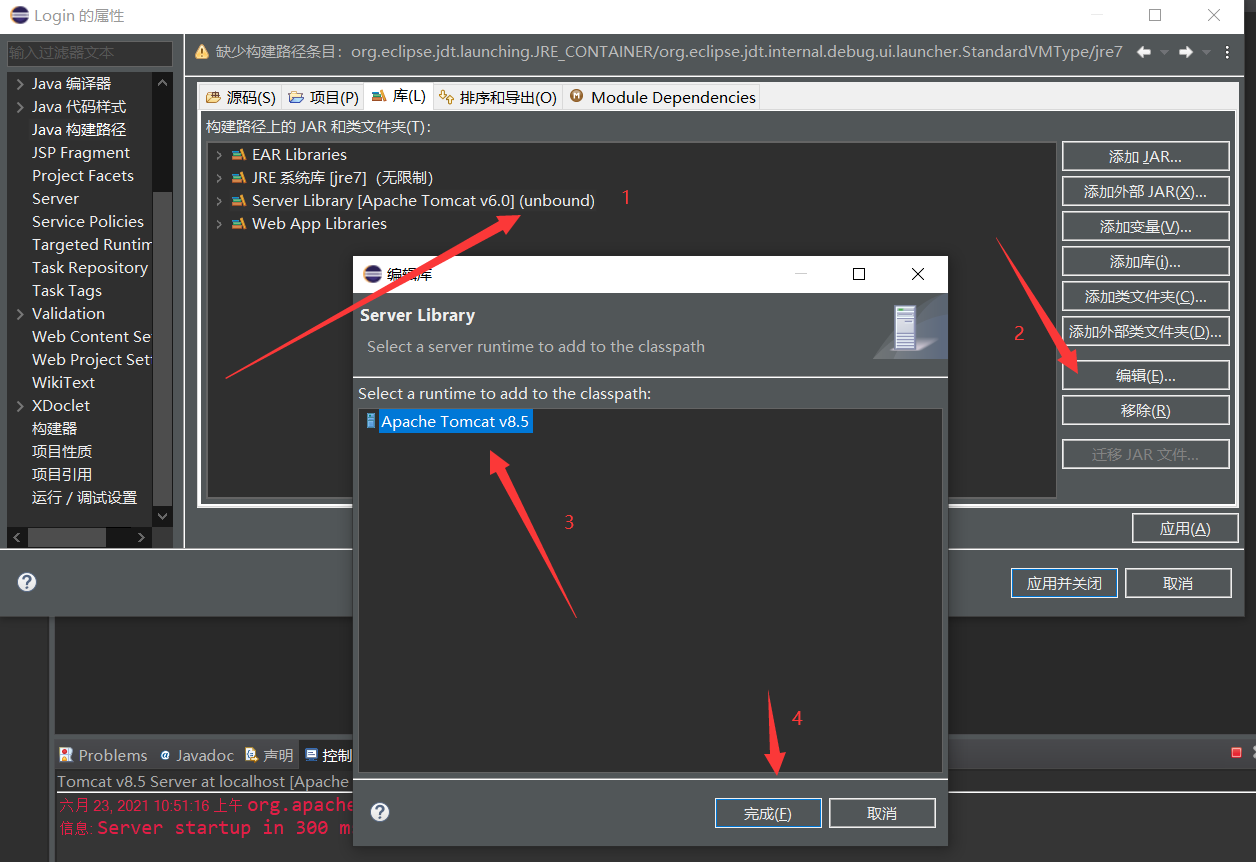Click the 应用并关闭 button
This screenshot has height=862, width=1256.
coord(1064,583)
